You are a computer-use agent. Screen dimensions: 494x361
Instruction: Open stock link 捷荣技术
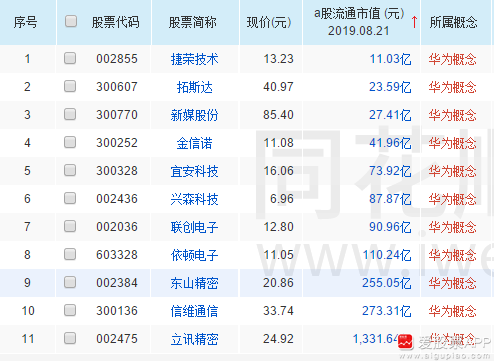click(x=194, y=59)
